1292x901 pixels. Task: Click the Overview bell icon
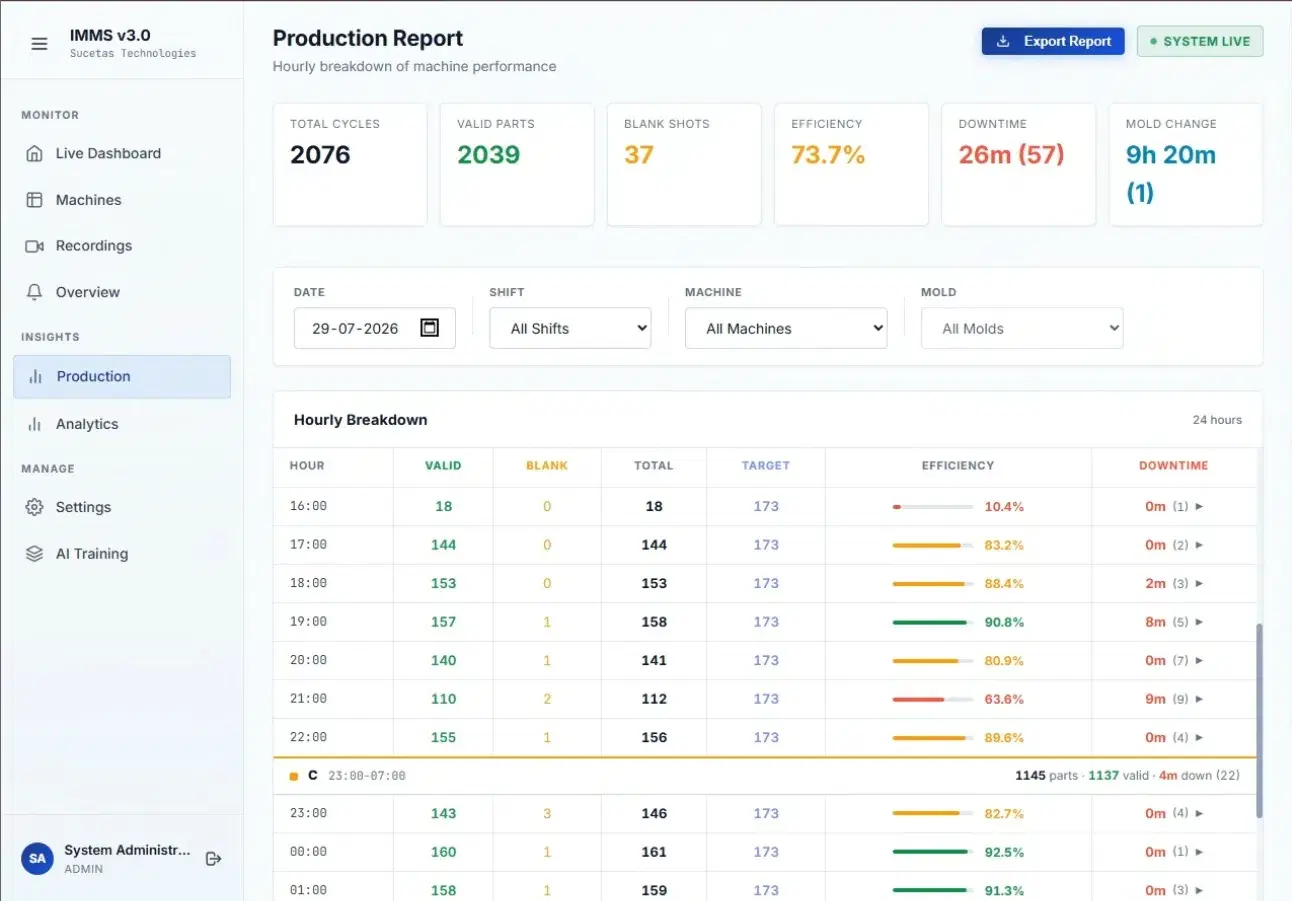click(35, 292)
